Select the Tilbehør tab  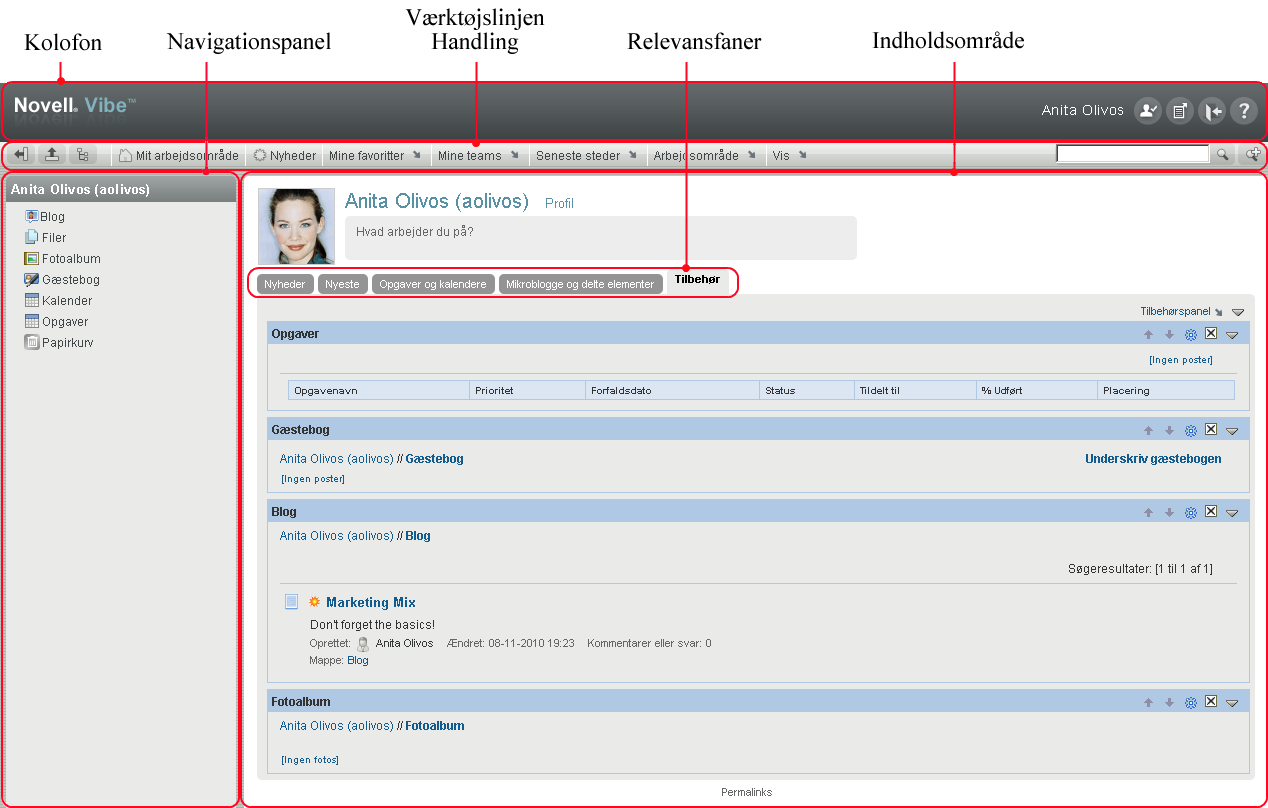(x=697, y=281)
